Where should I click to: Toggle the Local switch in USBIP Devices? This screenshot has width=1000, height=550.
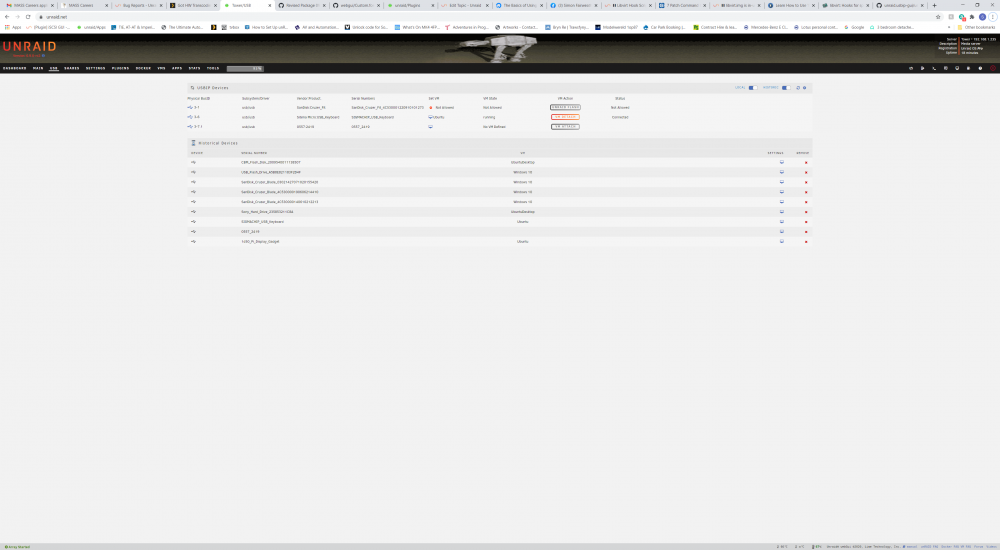click(x=753, y=88)
